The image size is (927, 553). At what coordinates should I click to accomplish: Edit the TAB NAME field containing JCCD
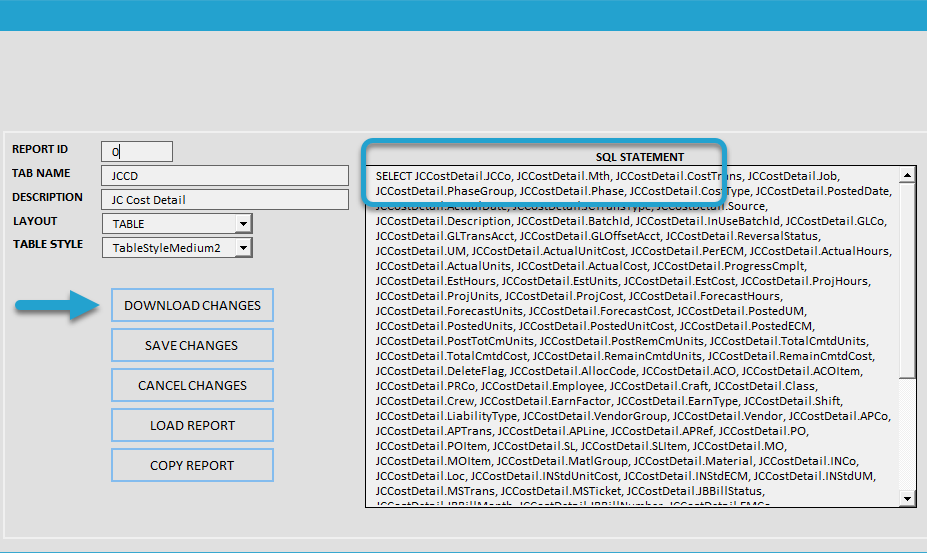(225, 176)
